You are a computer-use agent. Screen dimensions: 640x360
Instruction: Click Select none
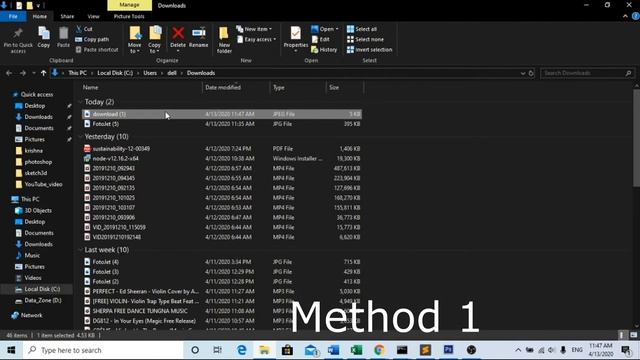(x=365, y=39)
